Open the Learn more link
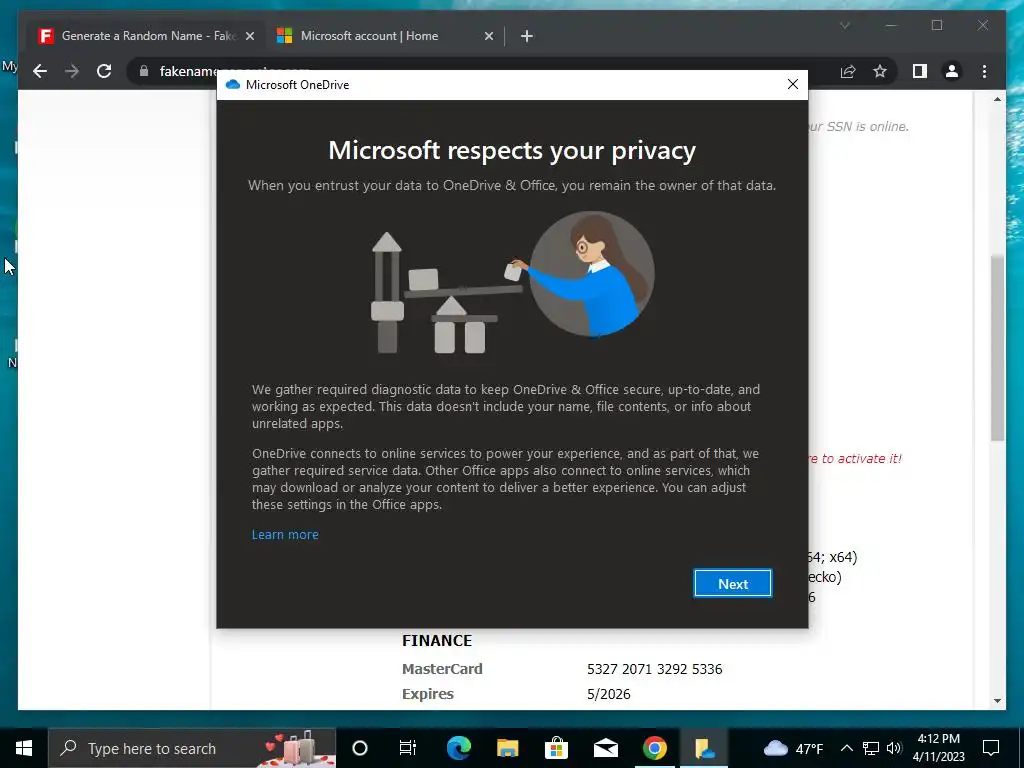 pos(285,534)
